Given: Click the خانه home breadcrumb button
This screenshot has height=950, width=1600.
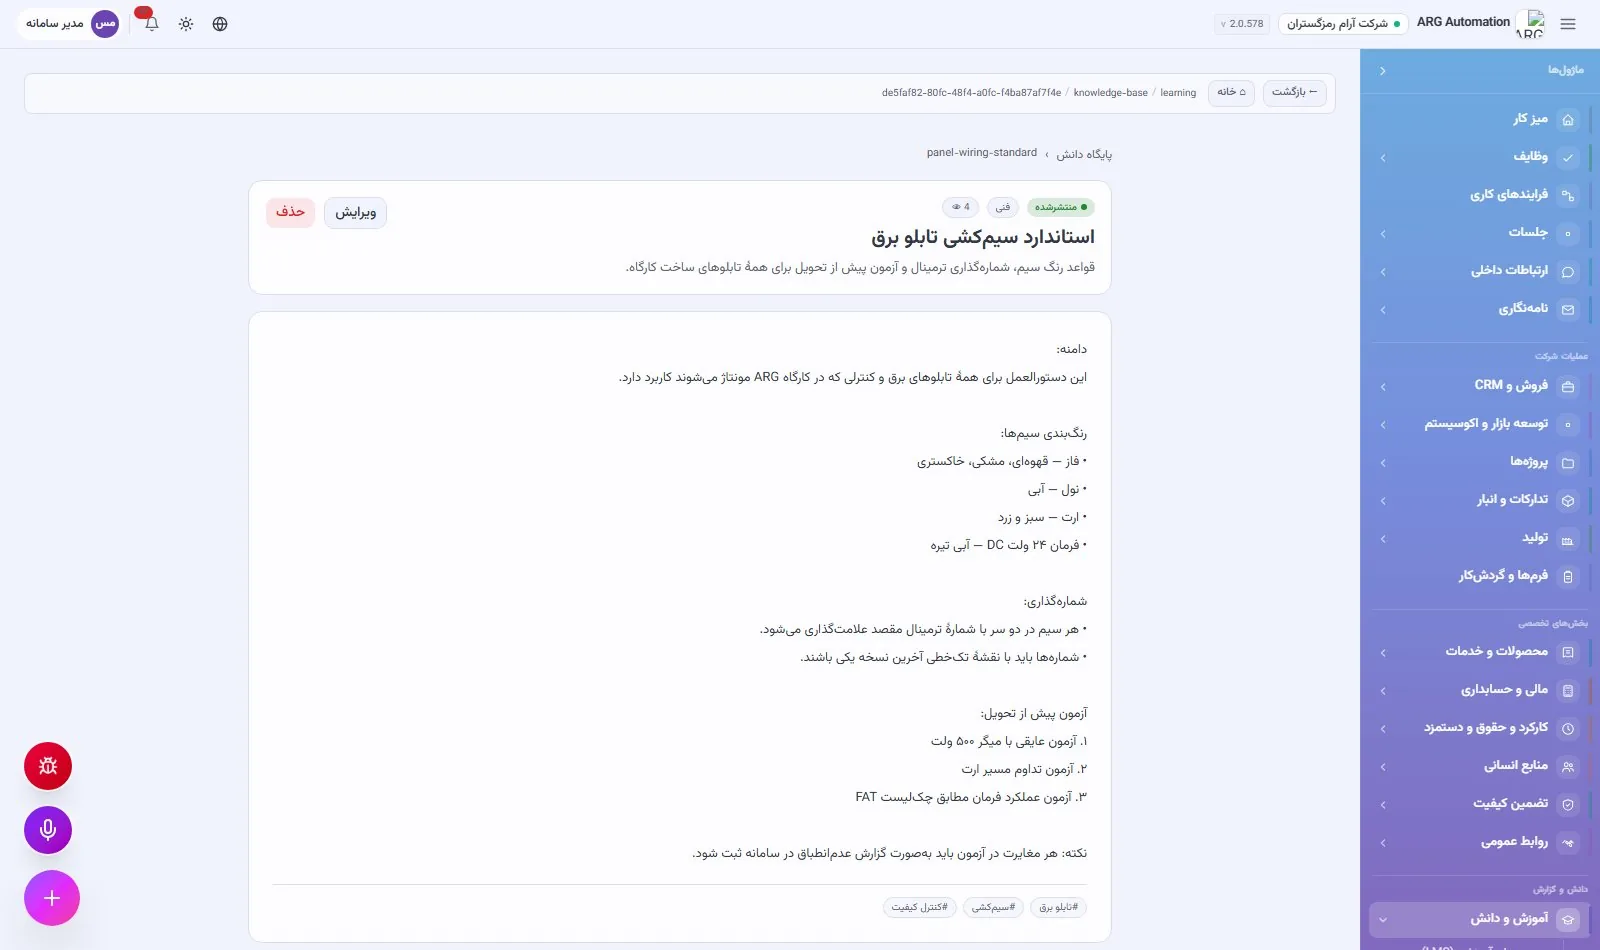Looking at the screenshot, I should click(x=1231, y=92).
